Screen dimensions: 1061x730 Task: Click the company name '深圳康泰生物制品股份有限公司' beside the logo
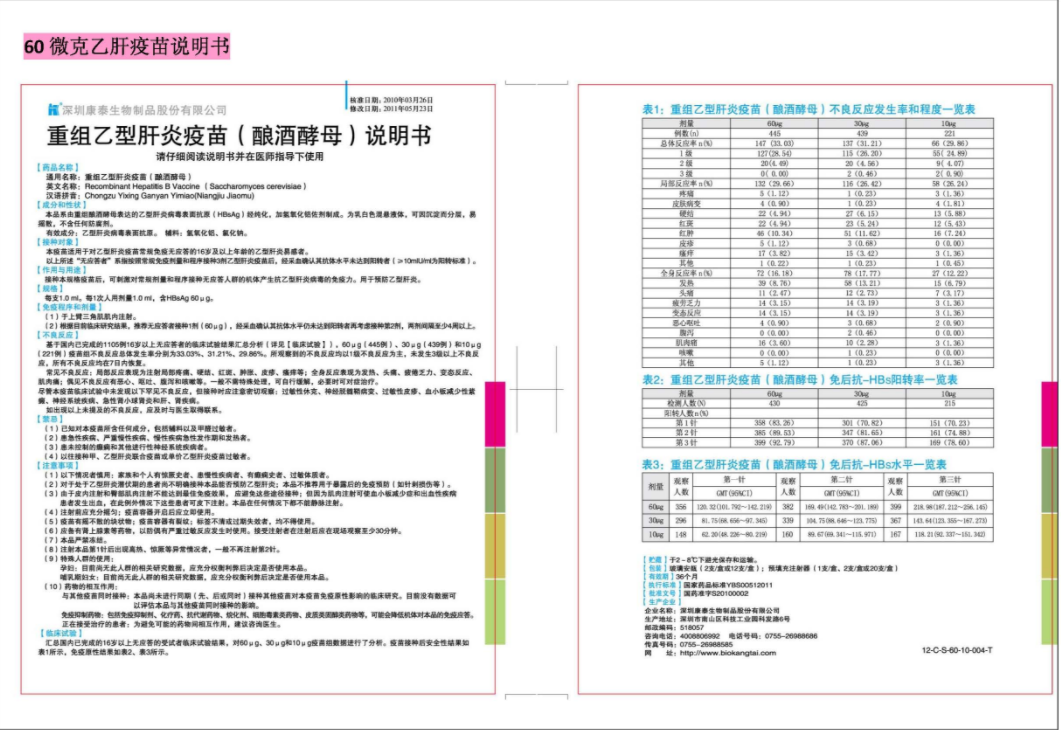[x=144, y=110]
